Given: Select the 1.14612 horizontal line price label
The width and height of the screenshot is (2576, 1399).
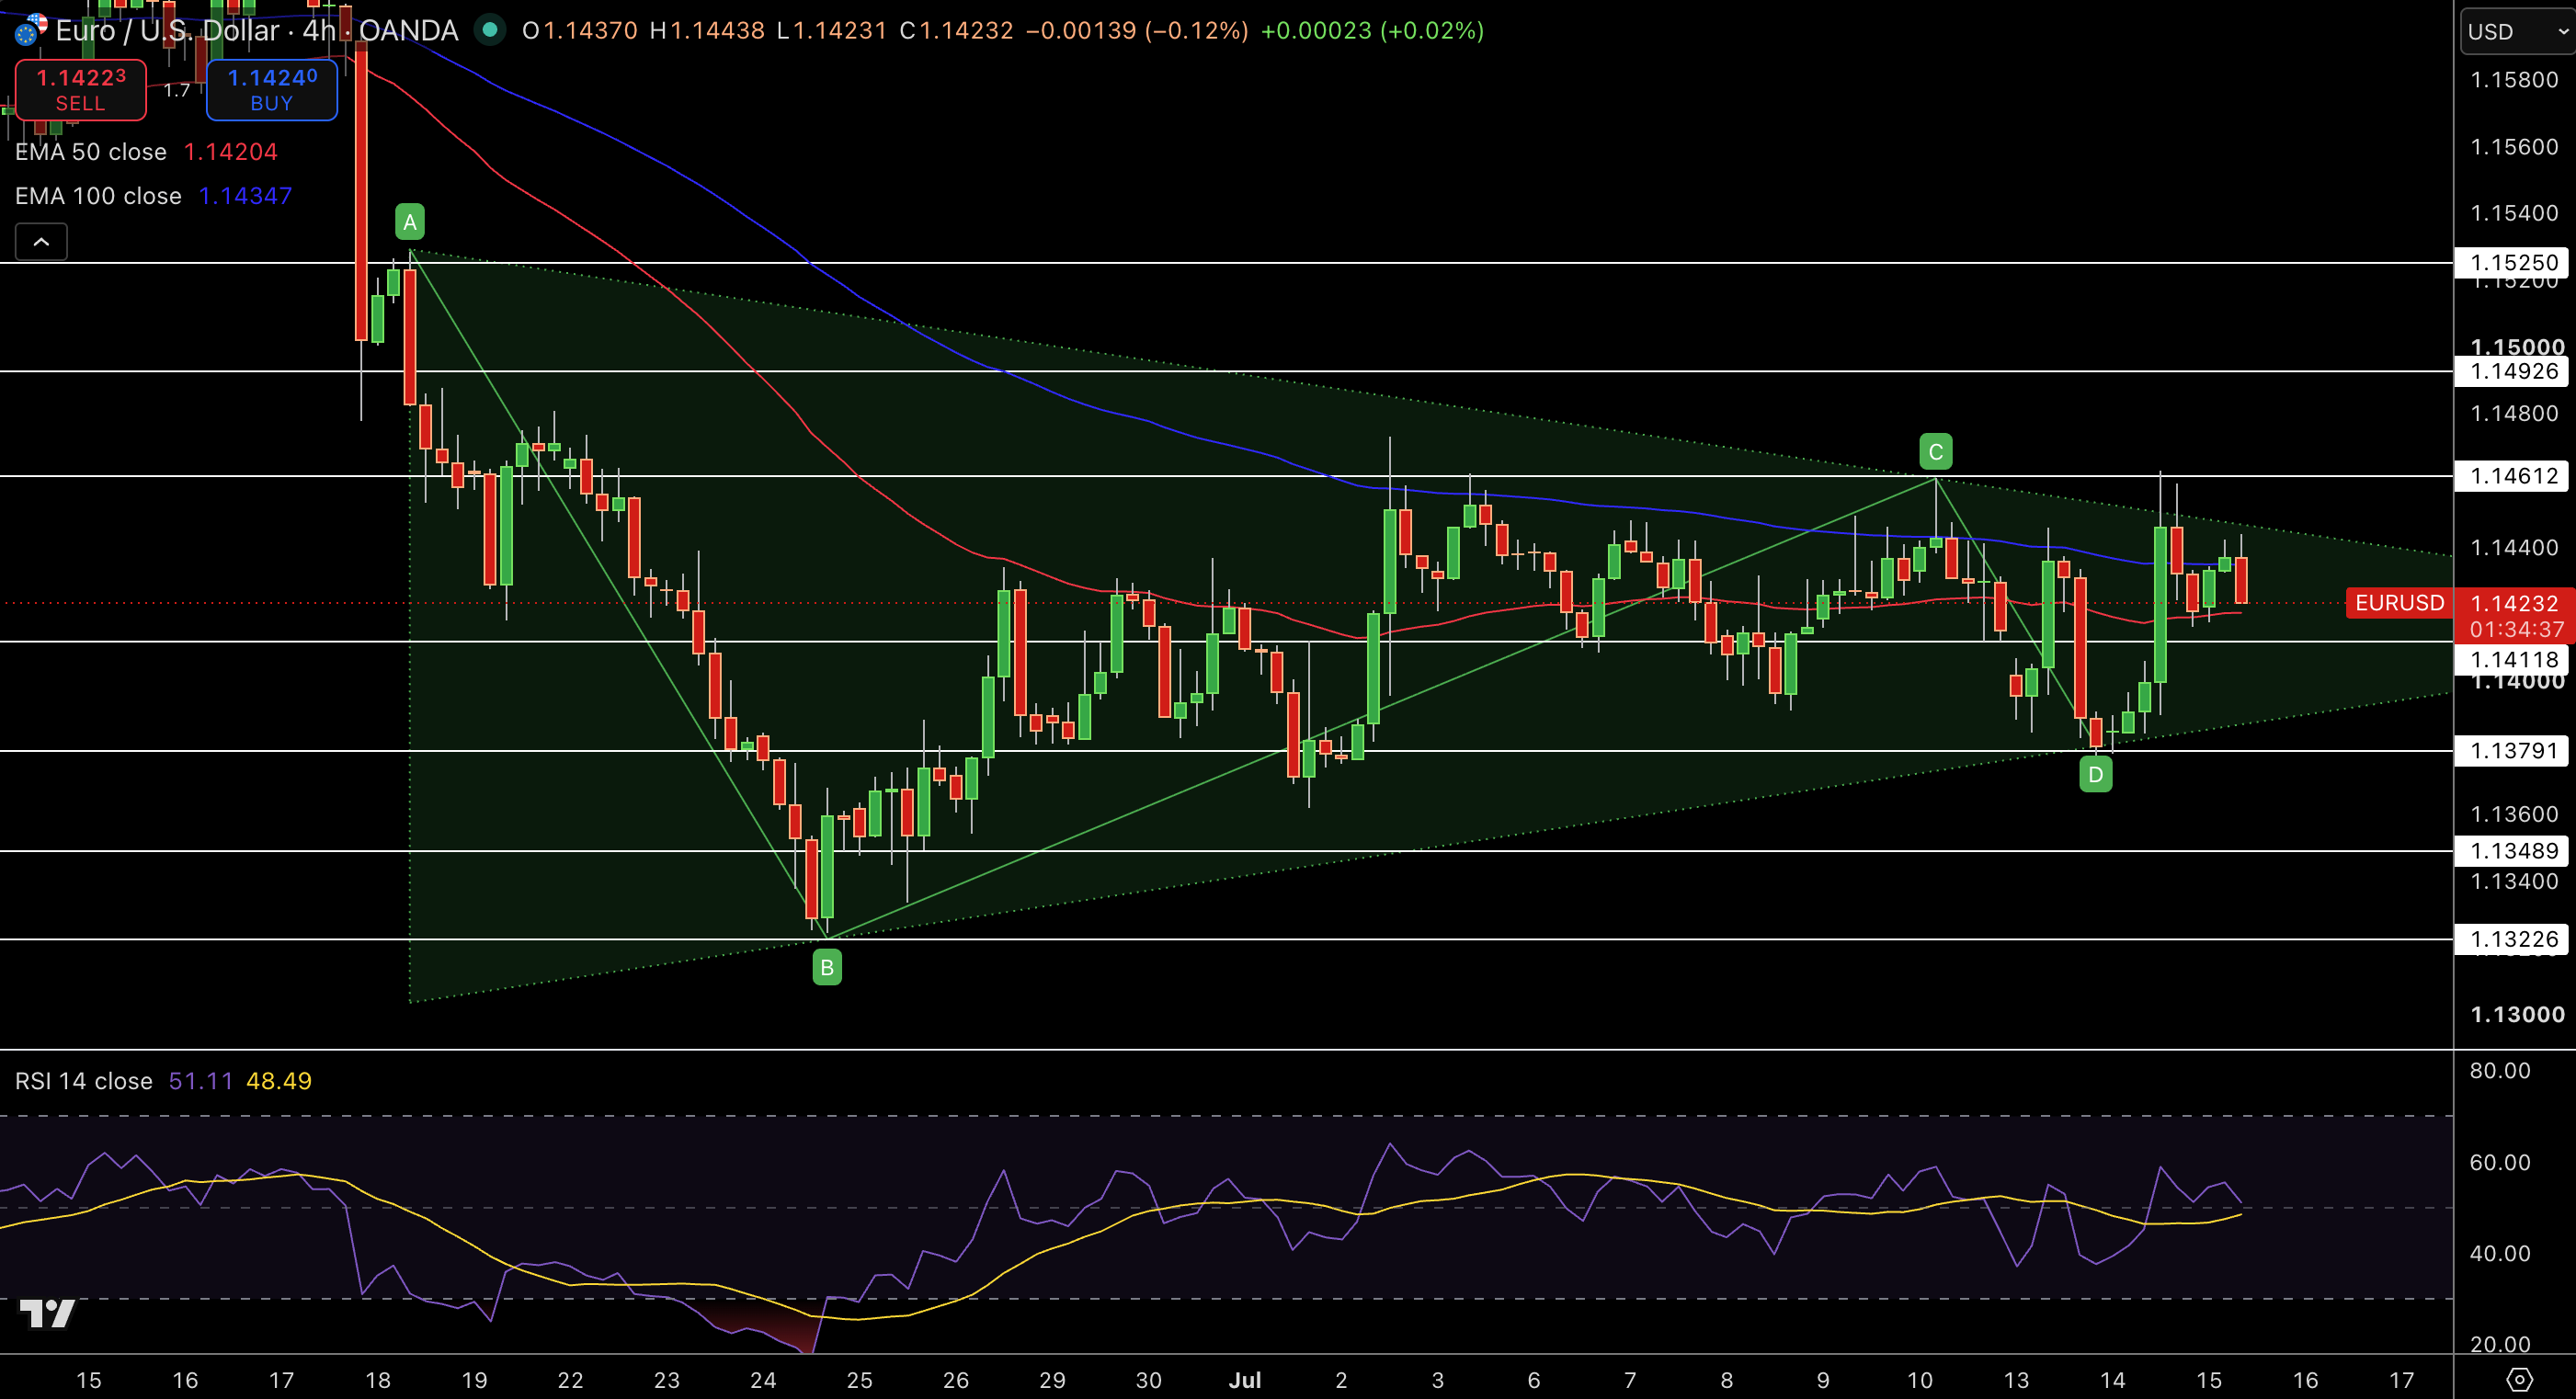Looking at the screenshot, I should click(x=2512, y=476).
